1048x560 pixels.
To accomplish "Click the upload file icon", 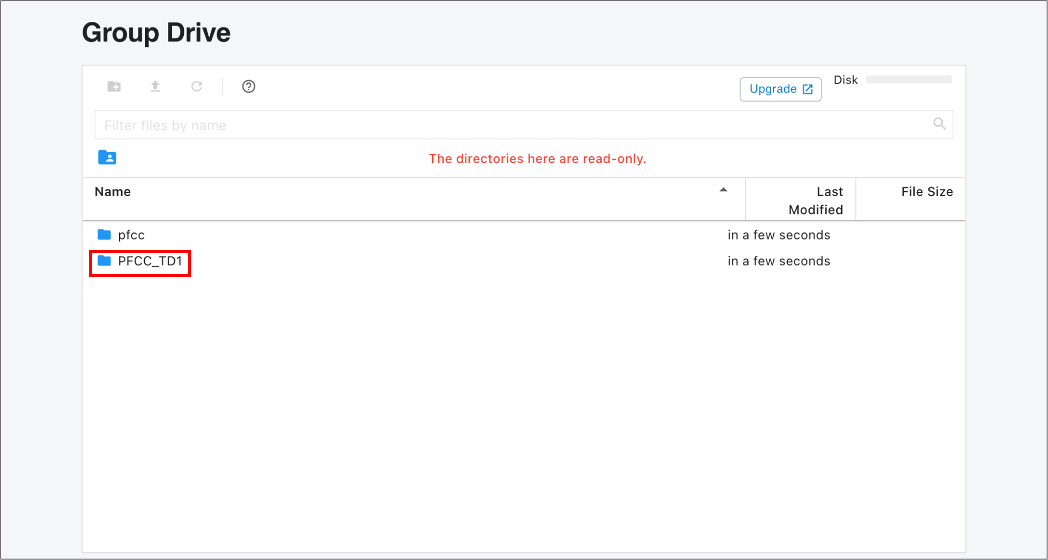I will [155, 87].
